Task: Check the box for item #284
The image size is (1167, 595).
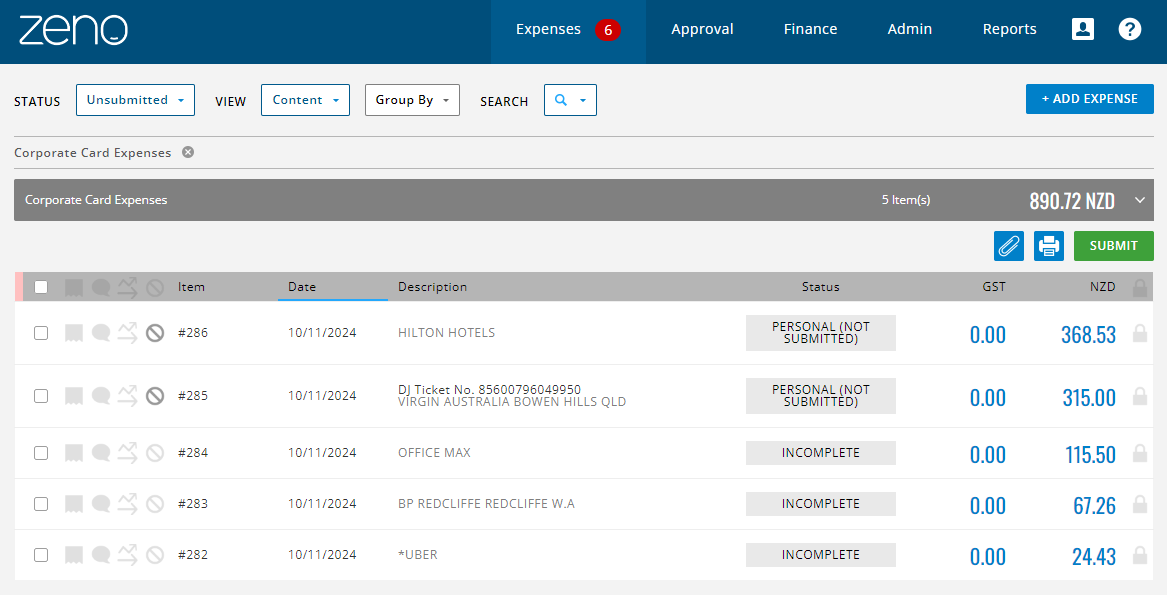Action: coord(41,453)
